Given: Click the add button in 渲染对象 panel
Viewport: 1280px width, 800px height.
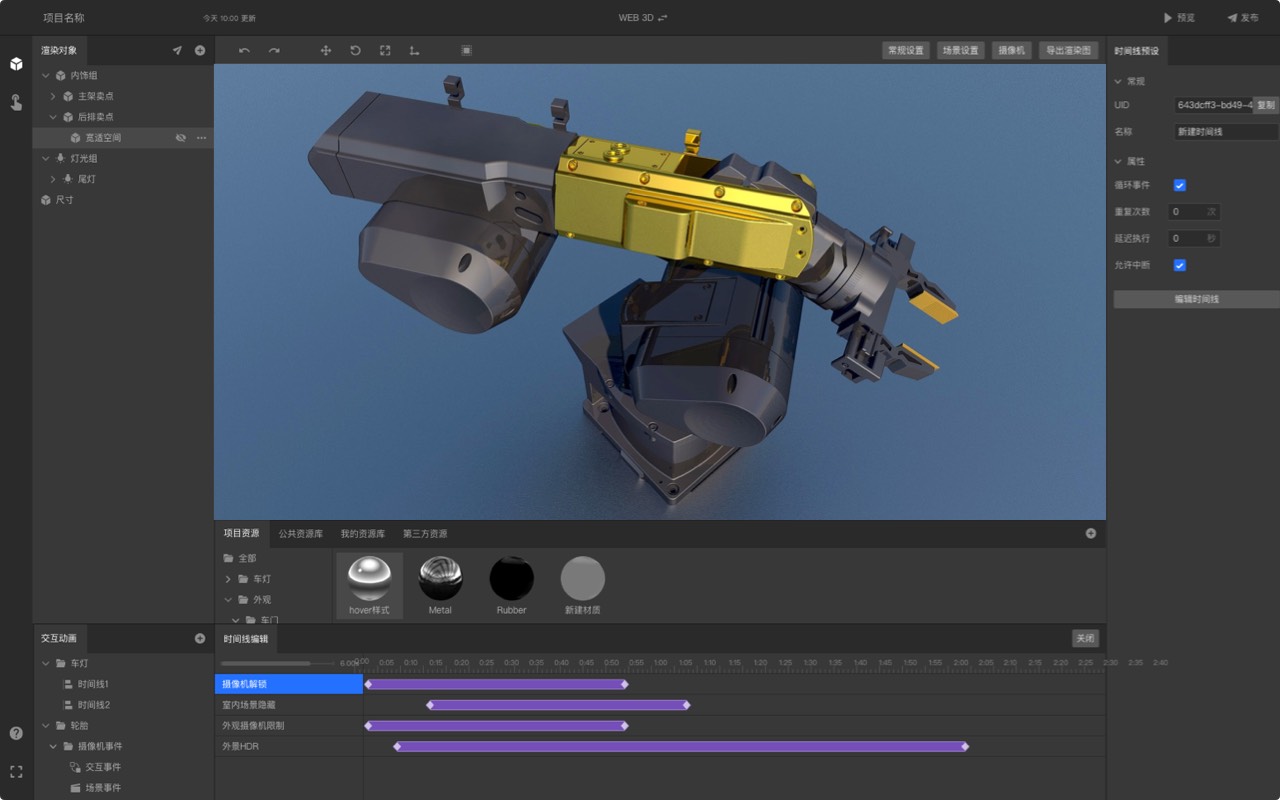Looking at the screenshot, I should pyautogui.click(x=200, y=50).
